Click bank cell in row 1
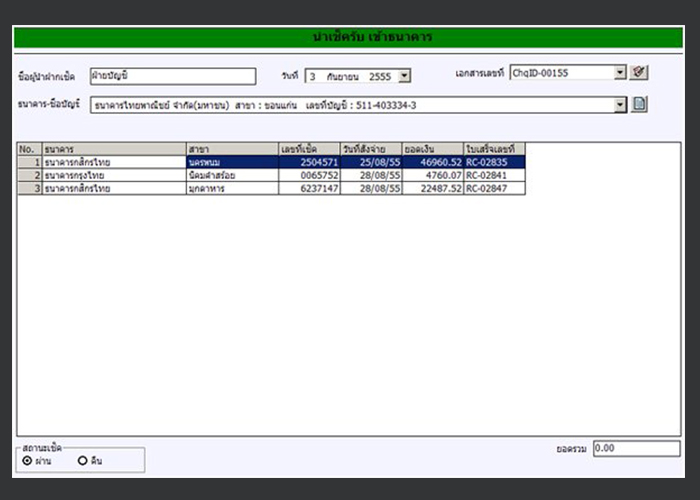This screenshot has width=700, height=500. (x=114, y=162)
